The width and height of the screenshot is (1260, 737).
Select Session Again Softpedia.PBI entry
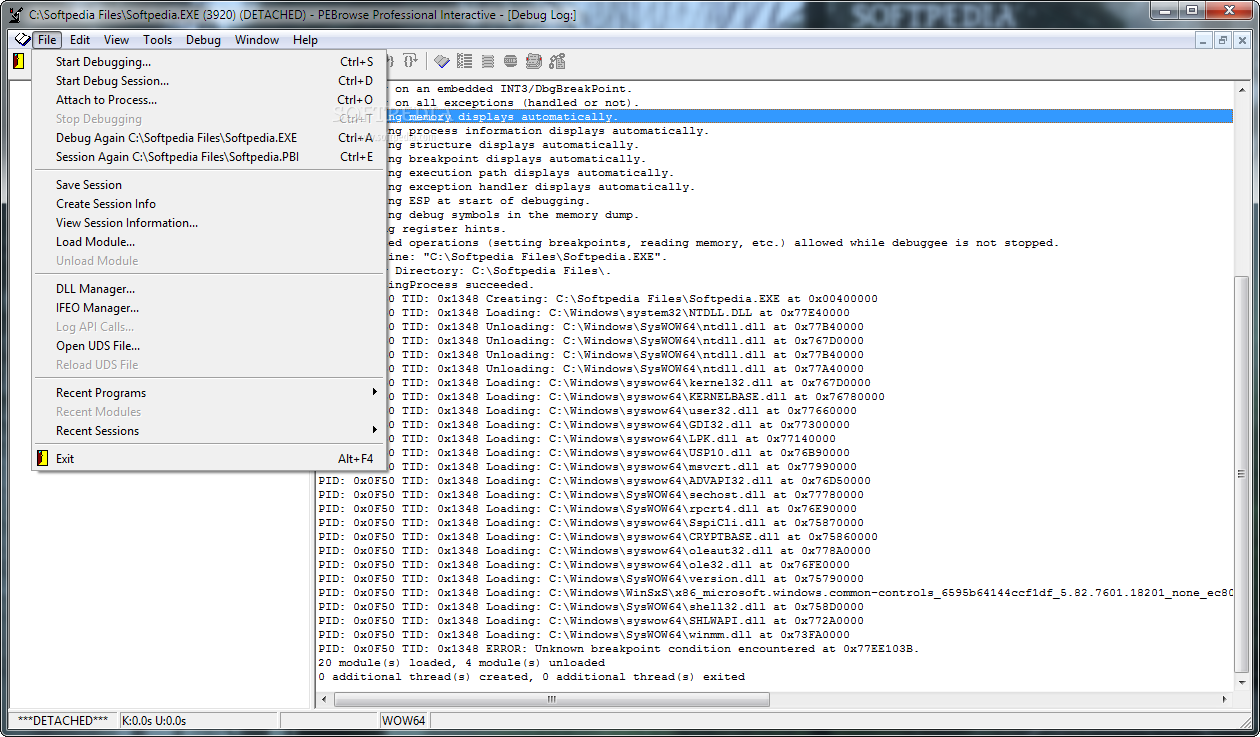[209, 157]
